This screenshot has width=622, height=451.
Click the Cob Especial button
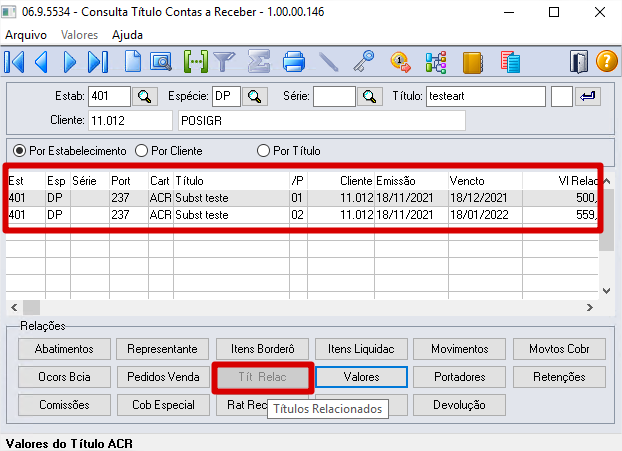(x=163, y=405)
